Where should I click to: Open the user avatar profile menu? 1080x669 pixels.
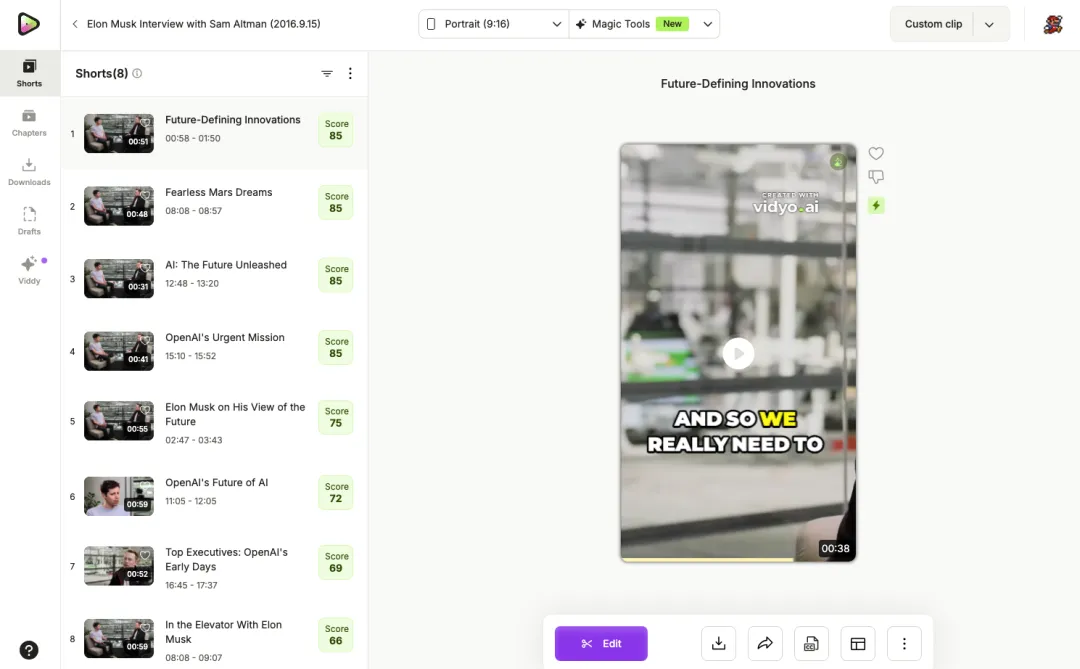tap(1052, 24)
